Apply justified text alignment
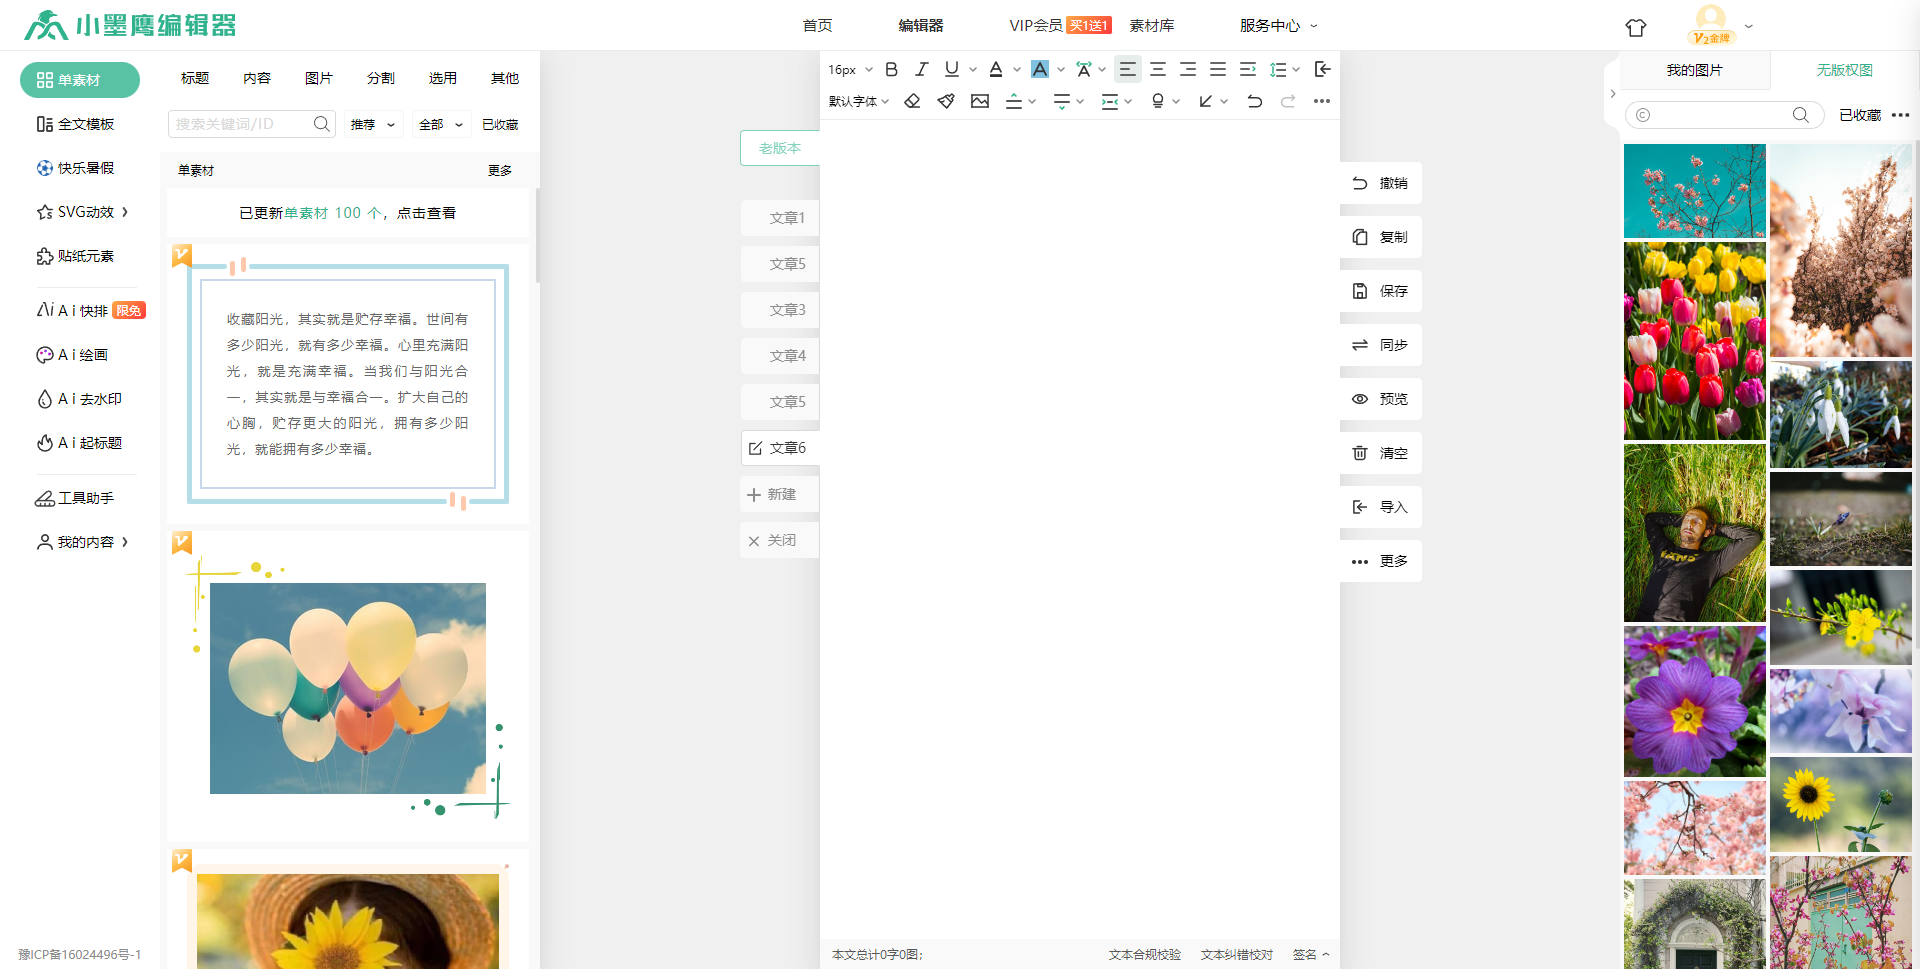The height and width of the screenshot is (969, 1920). pos(1218,69)
